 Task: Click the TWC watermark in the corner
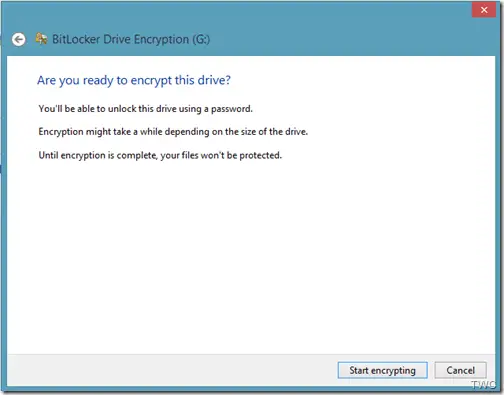[x=483, y=385]
